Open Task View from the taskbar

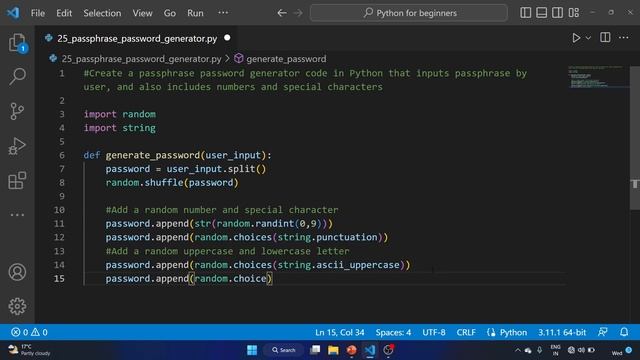[x=315, y=350]
